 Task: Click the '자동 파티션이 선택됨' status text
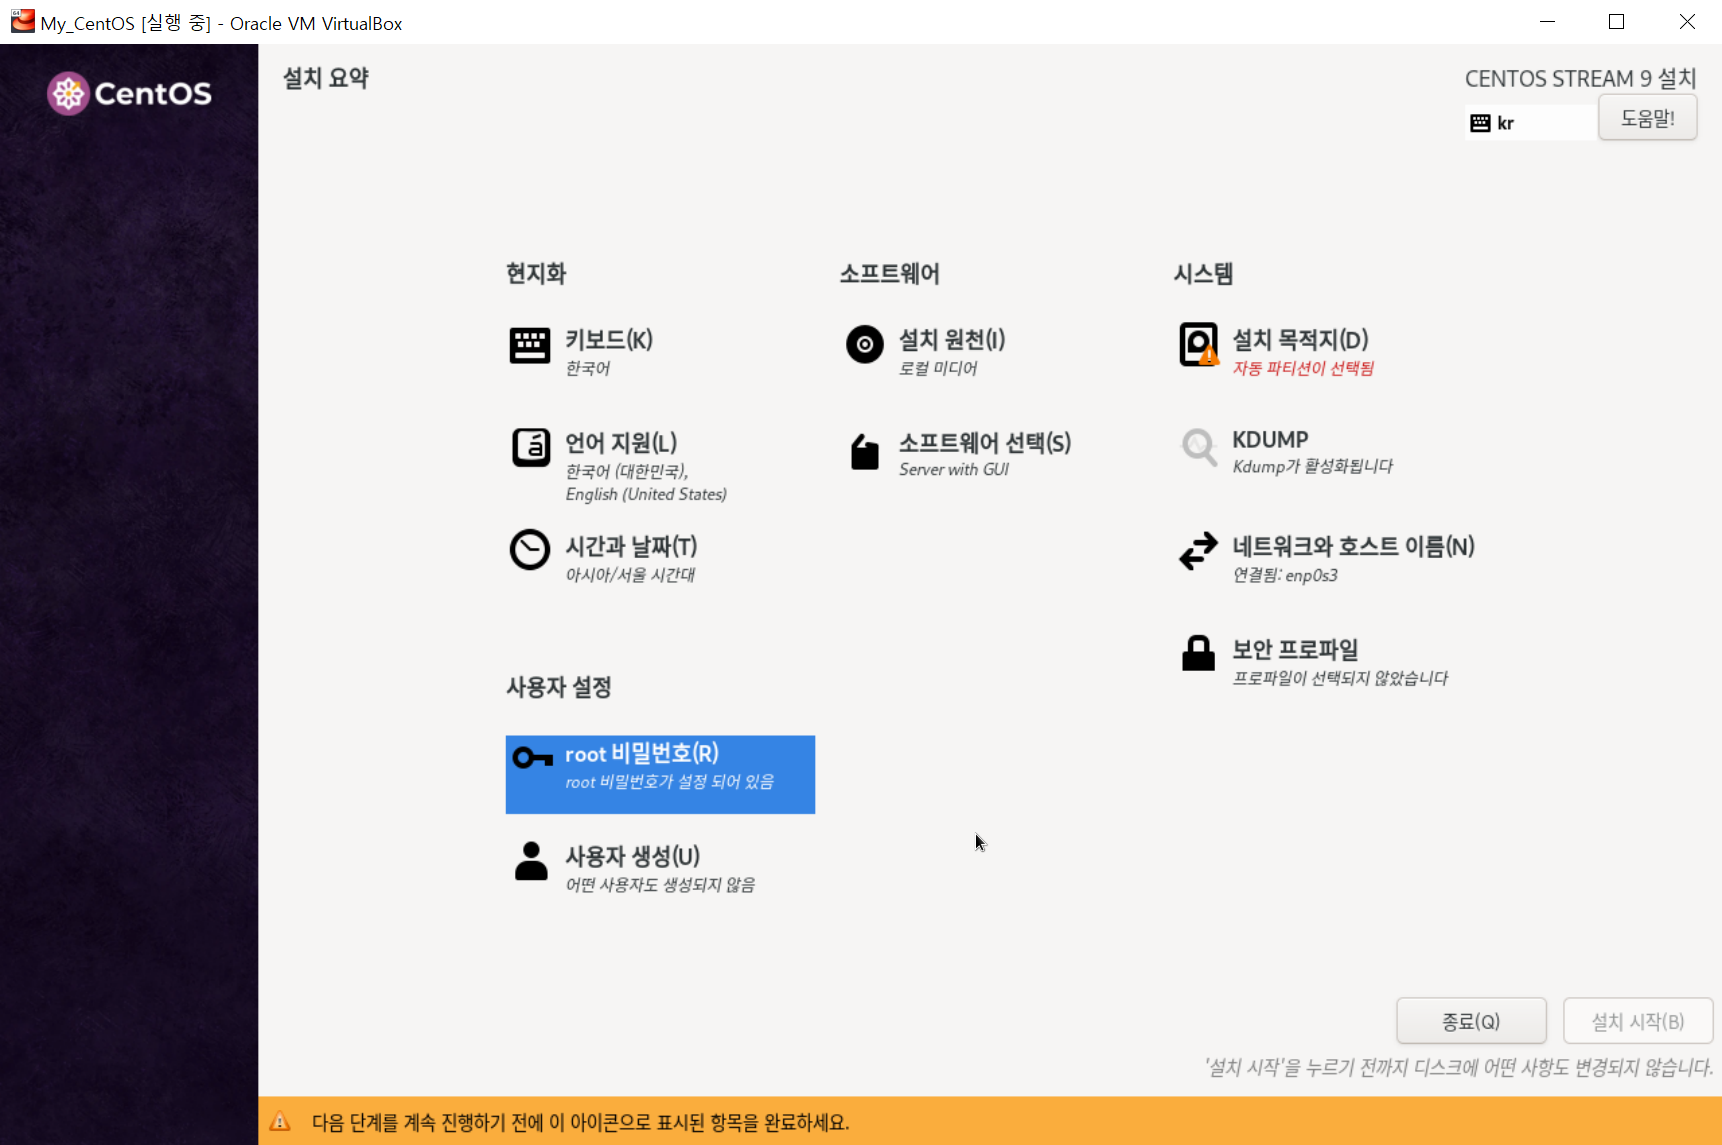click(1303, 369)
